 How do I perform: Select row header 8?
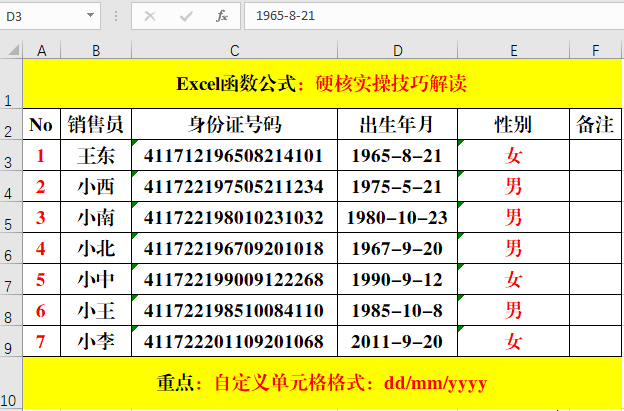pyautogui.click(x=11, y=310)
